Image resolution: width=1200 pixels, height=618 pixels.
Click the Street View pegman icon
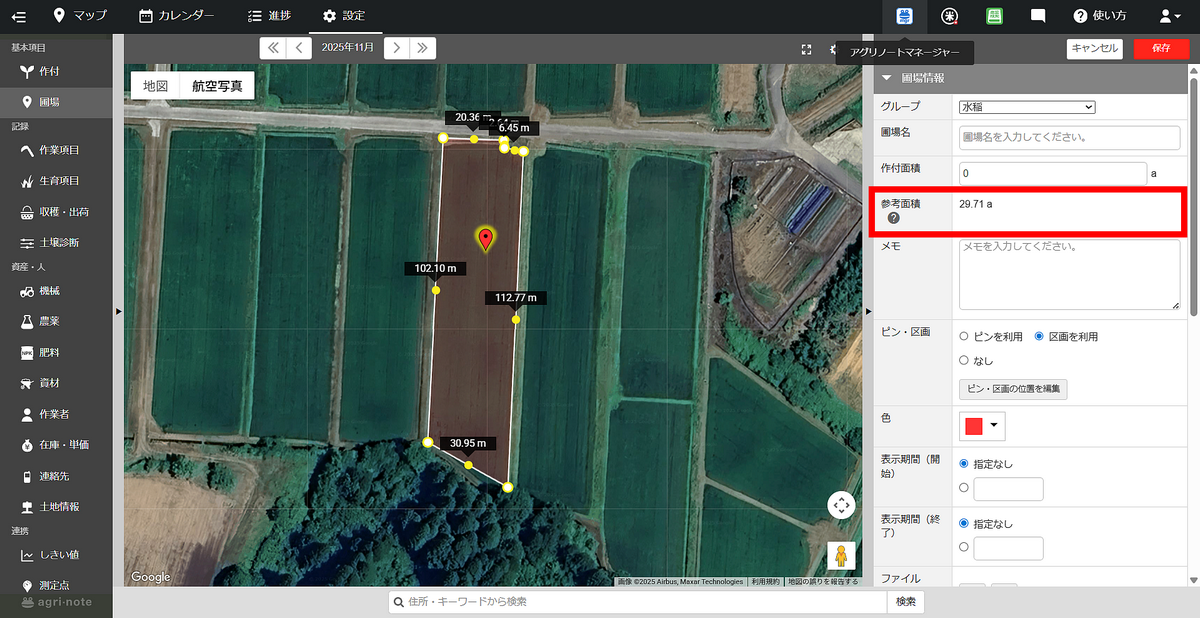841,556
